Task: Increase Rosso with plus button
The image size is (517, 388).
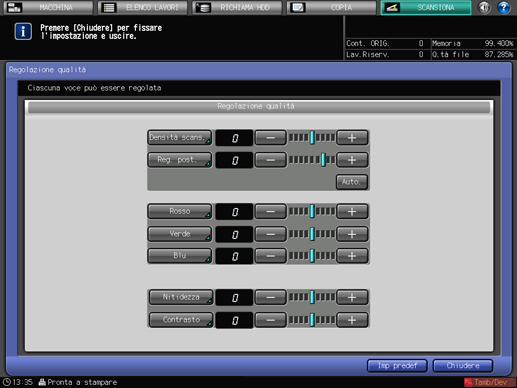Action: click(x=352, y=211)
